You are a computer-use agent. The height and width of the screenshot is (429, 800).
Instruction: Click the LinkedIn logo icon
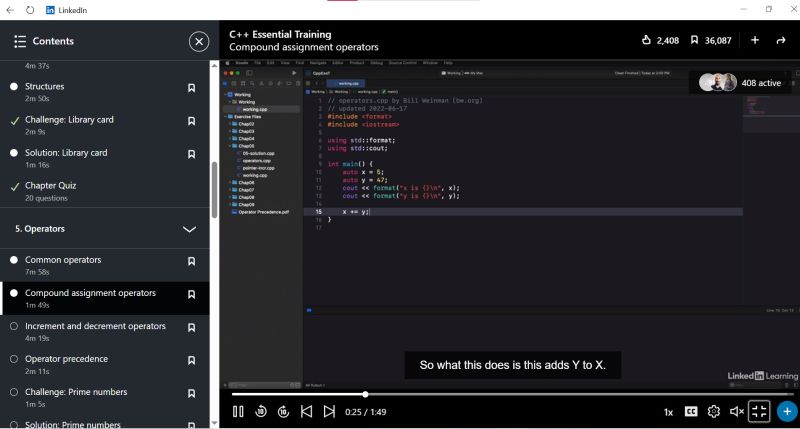[50, 10]
